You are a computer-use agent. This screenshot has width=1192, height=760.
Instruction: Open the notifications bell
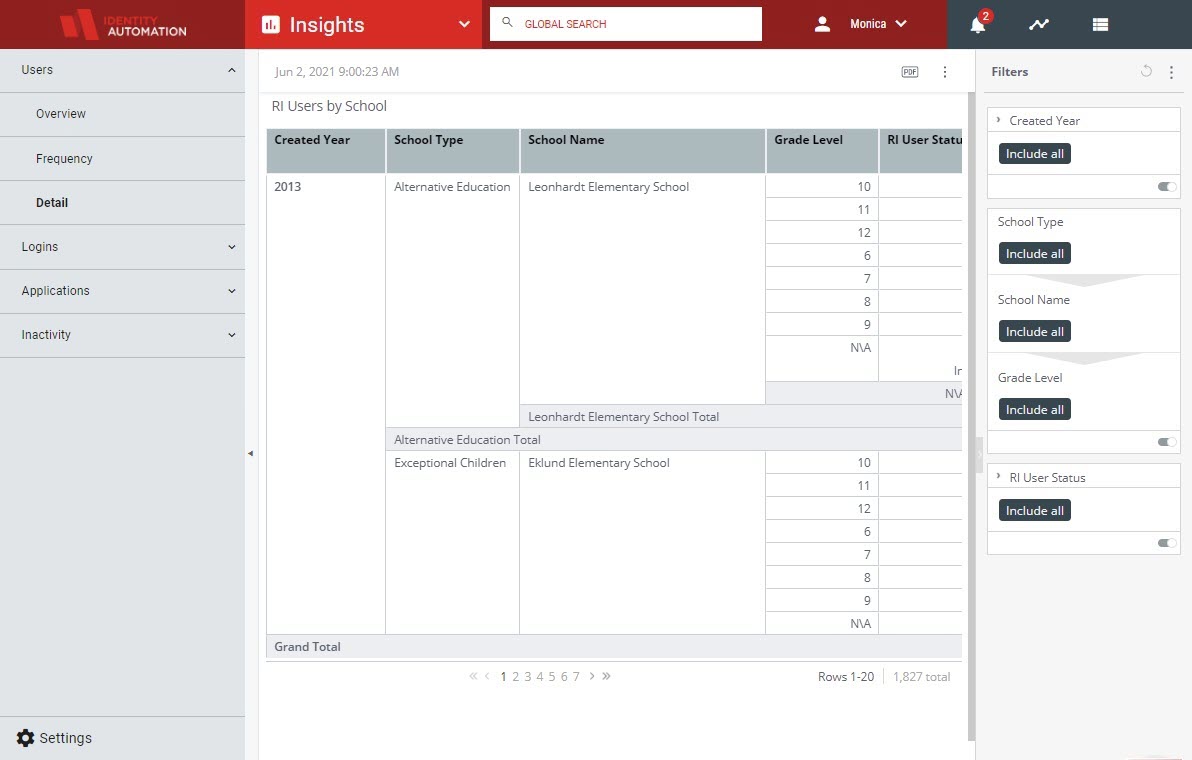pos(978,25)
